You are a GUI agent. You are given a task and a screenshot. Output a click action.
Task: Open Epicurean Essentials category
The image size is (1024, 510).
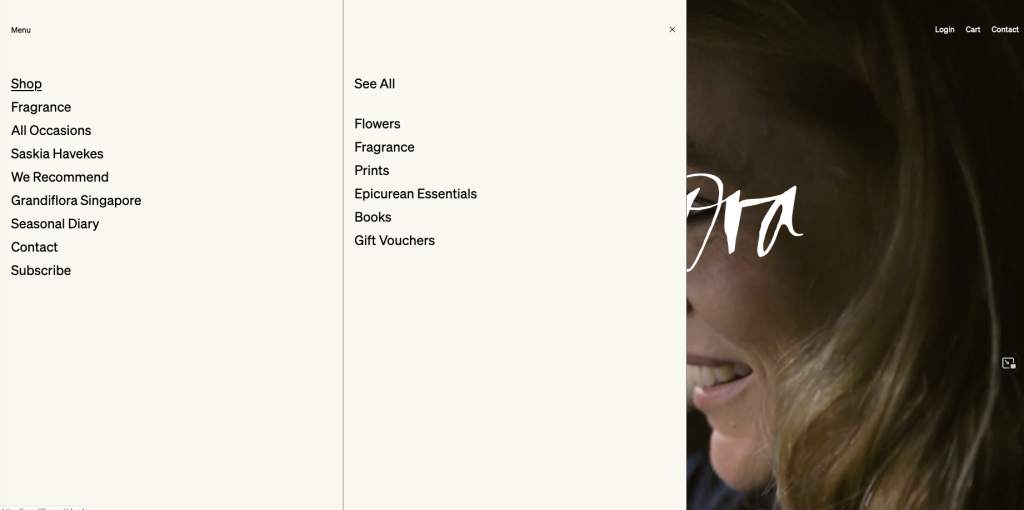click(x=416, y=194)
